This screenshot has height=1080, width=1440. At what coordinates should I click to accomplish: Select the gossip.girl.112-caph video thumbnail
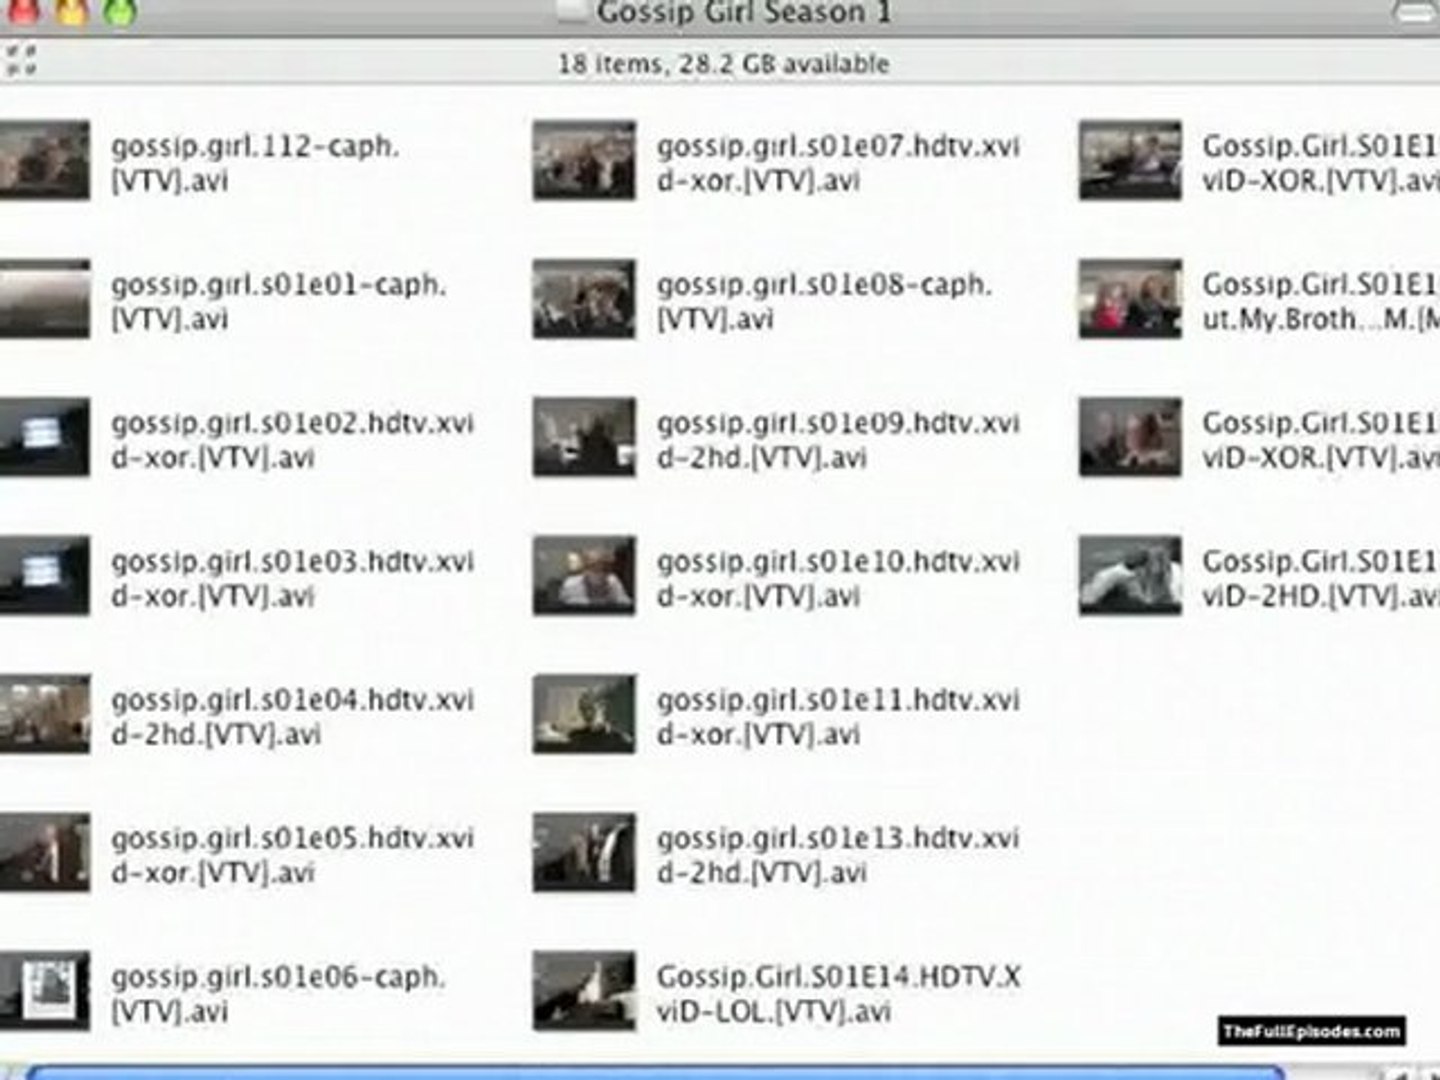44,161
